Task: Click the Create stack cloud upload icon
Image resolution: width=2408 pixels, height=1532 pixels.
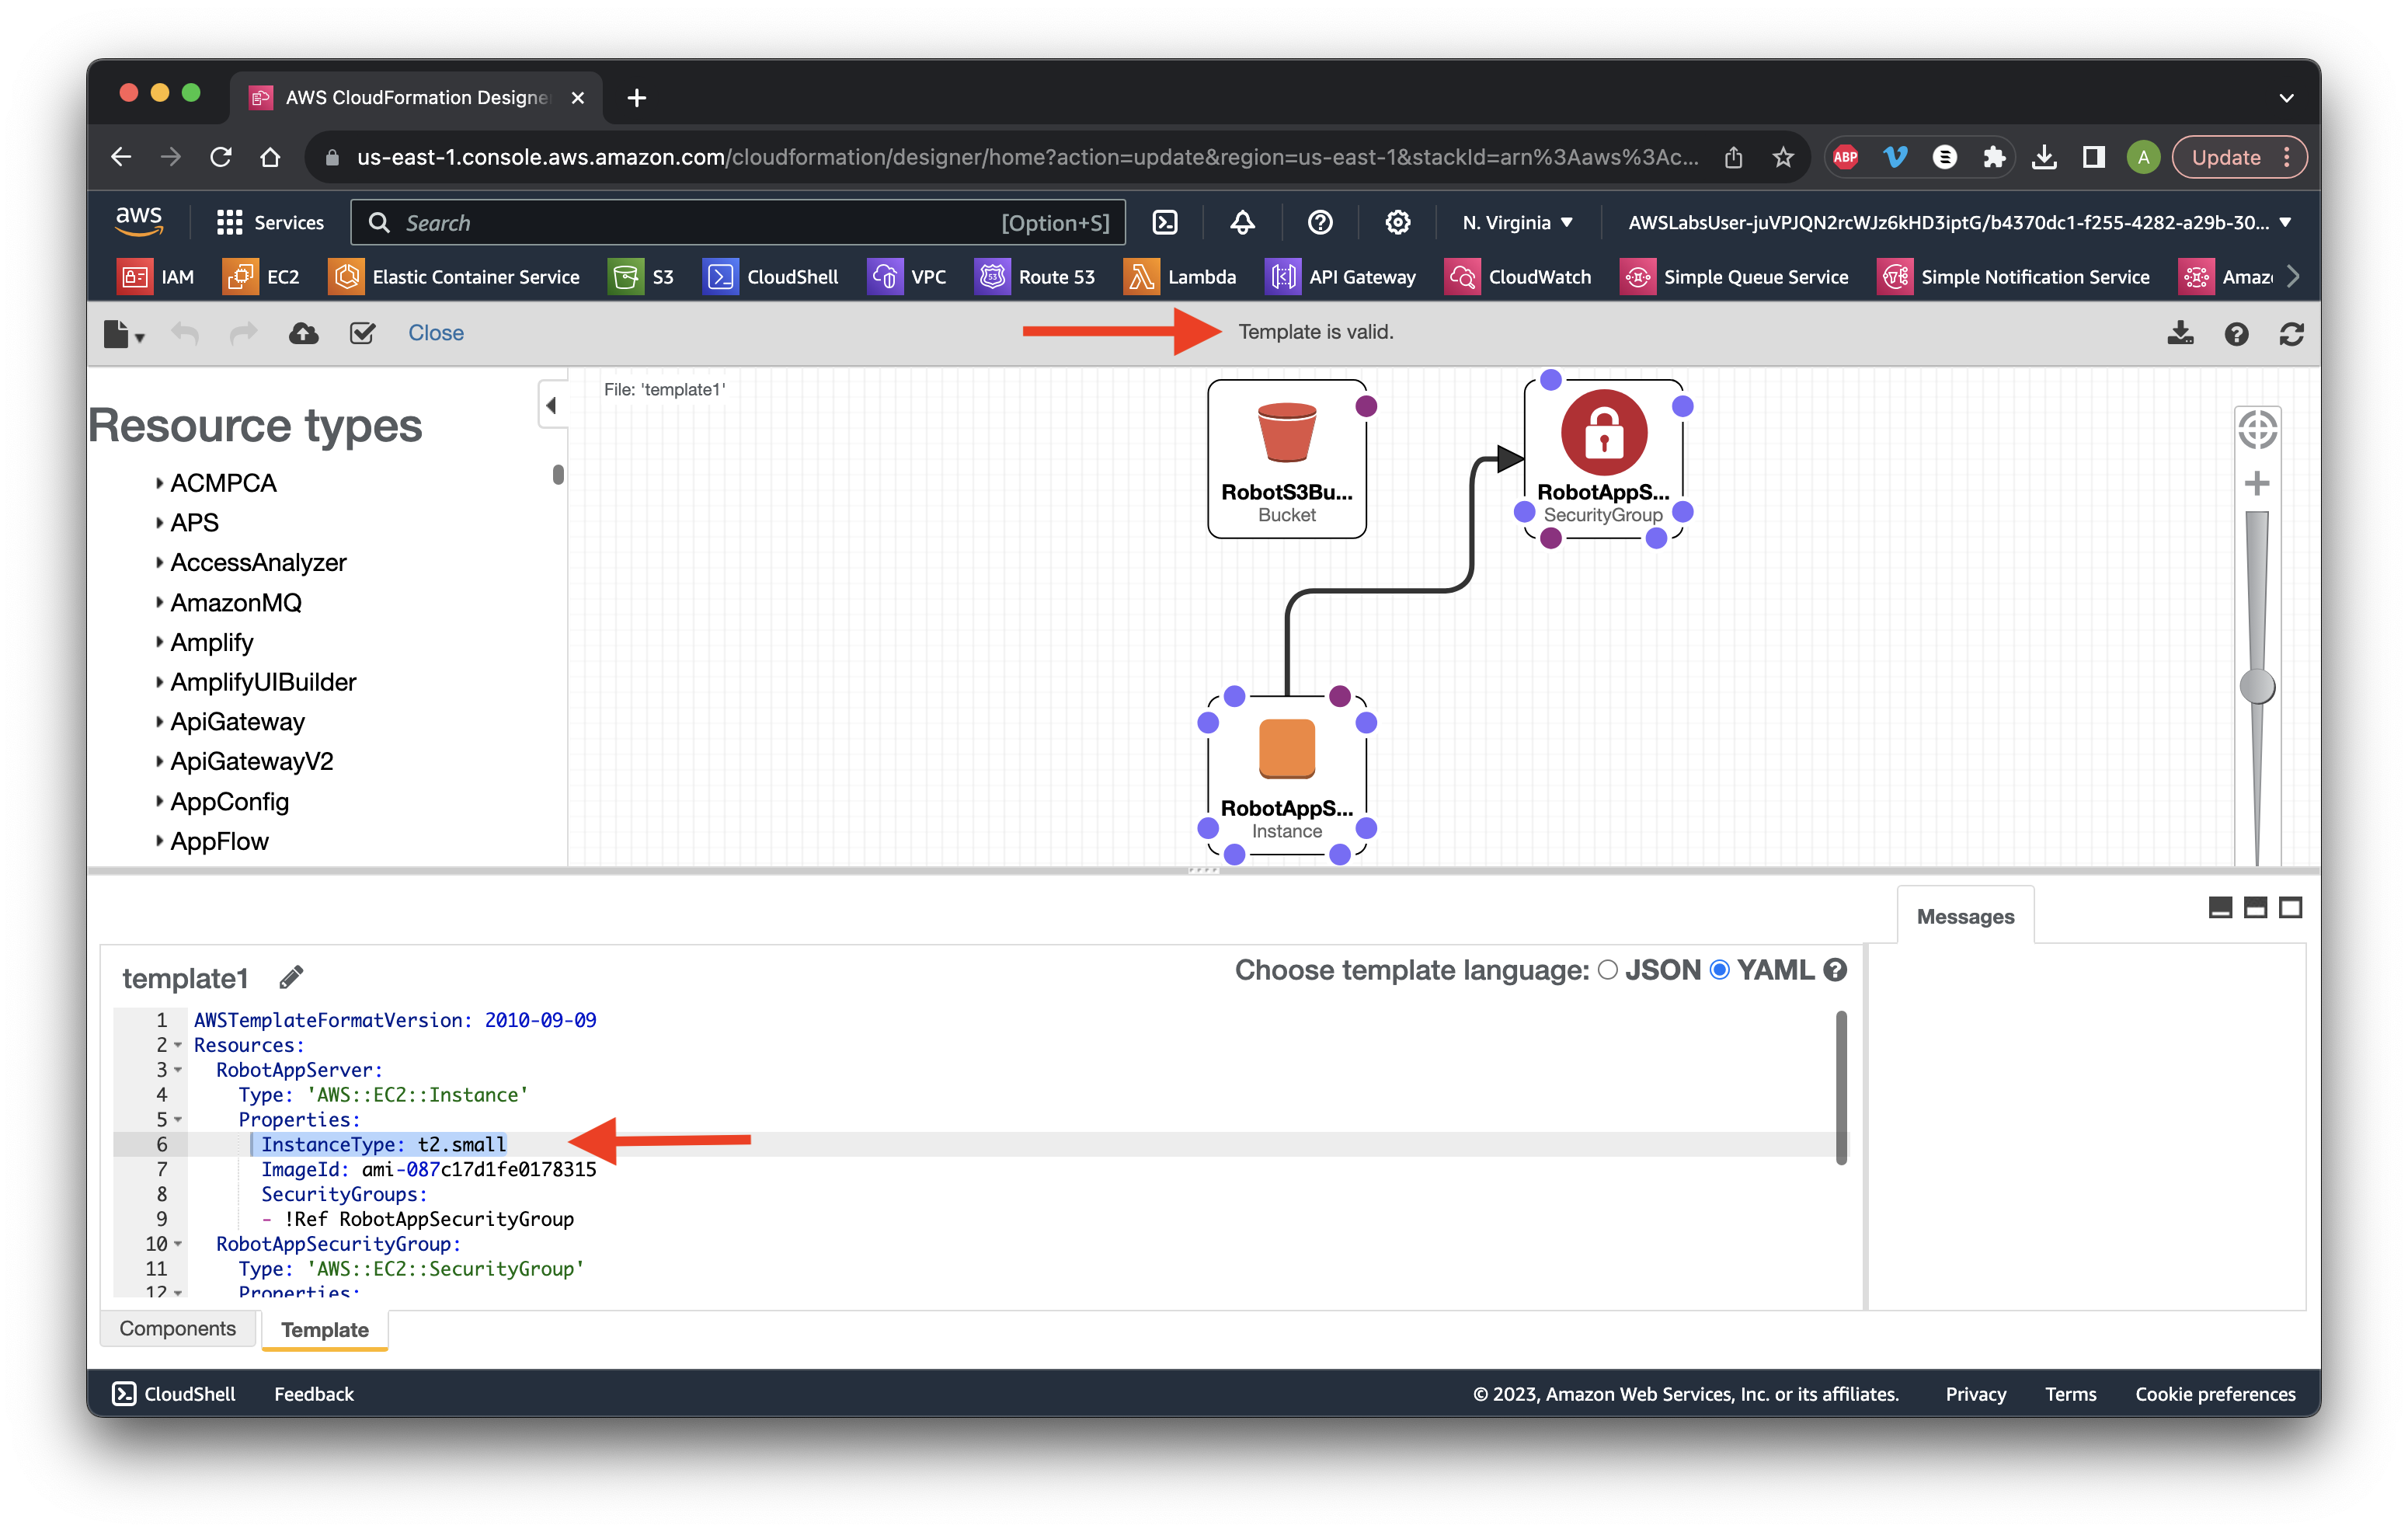Action: point(303,333)
